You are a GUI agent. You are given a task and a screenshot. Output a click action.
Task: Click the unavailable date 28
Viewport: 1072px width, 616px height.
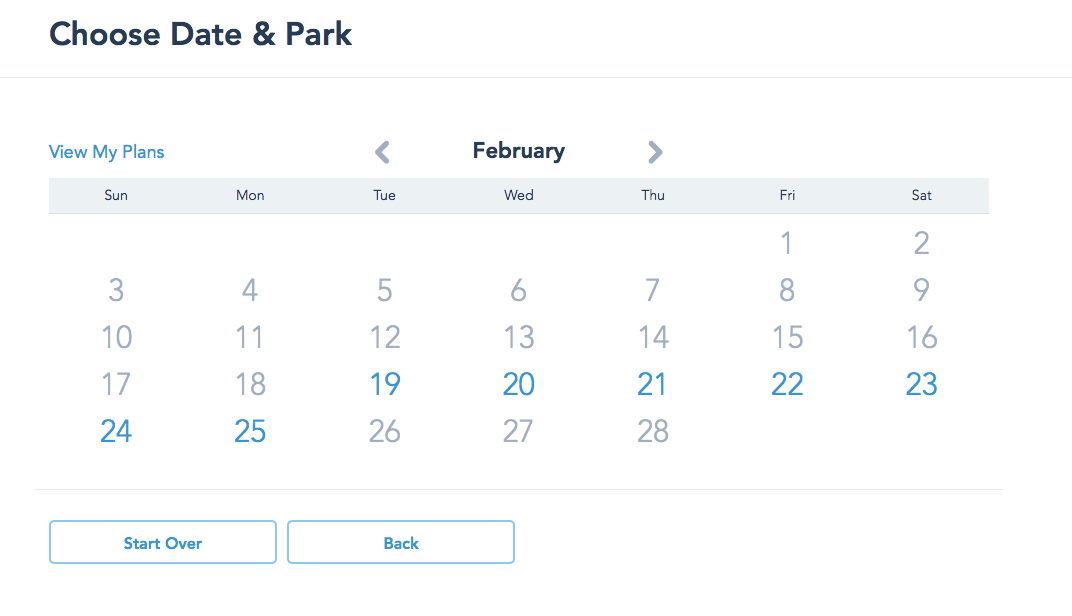tap(652, 431)
